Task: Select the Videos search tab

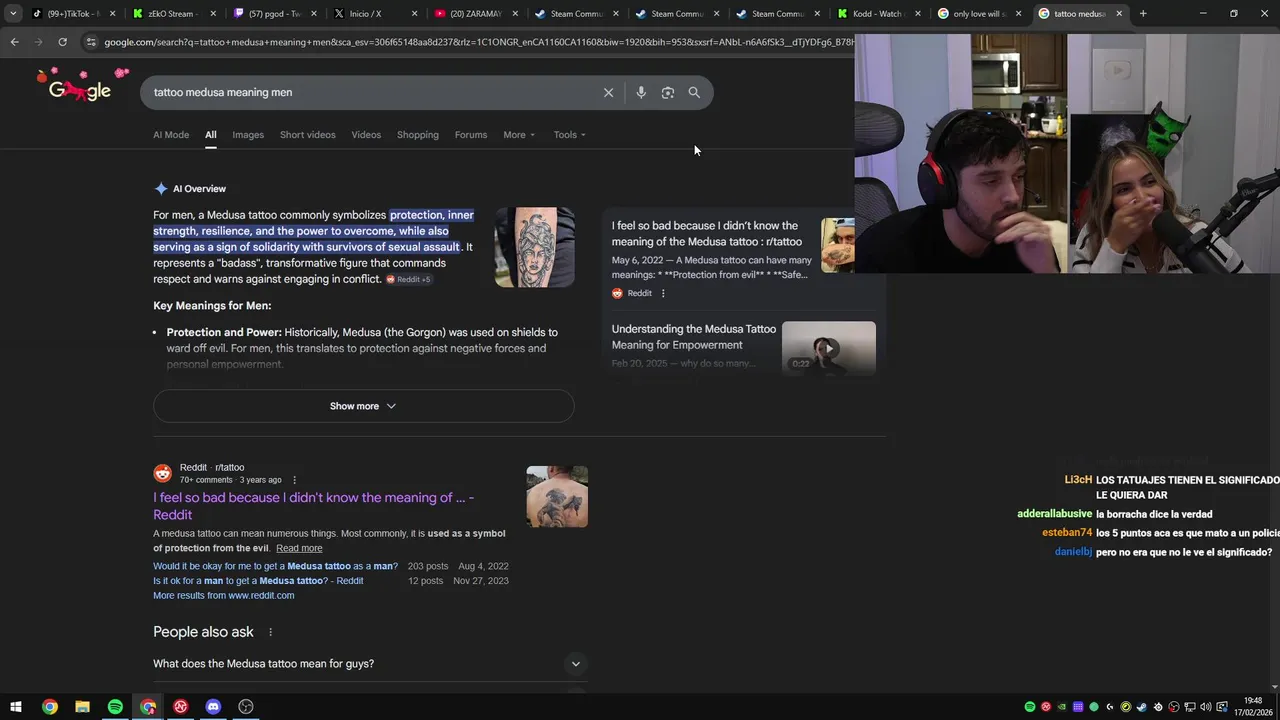Action: click(366, 135)
